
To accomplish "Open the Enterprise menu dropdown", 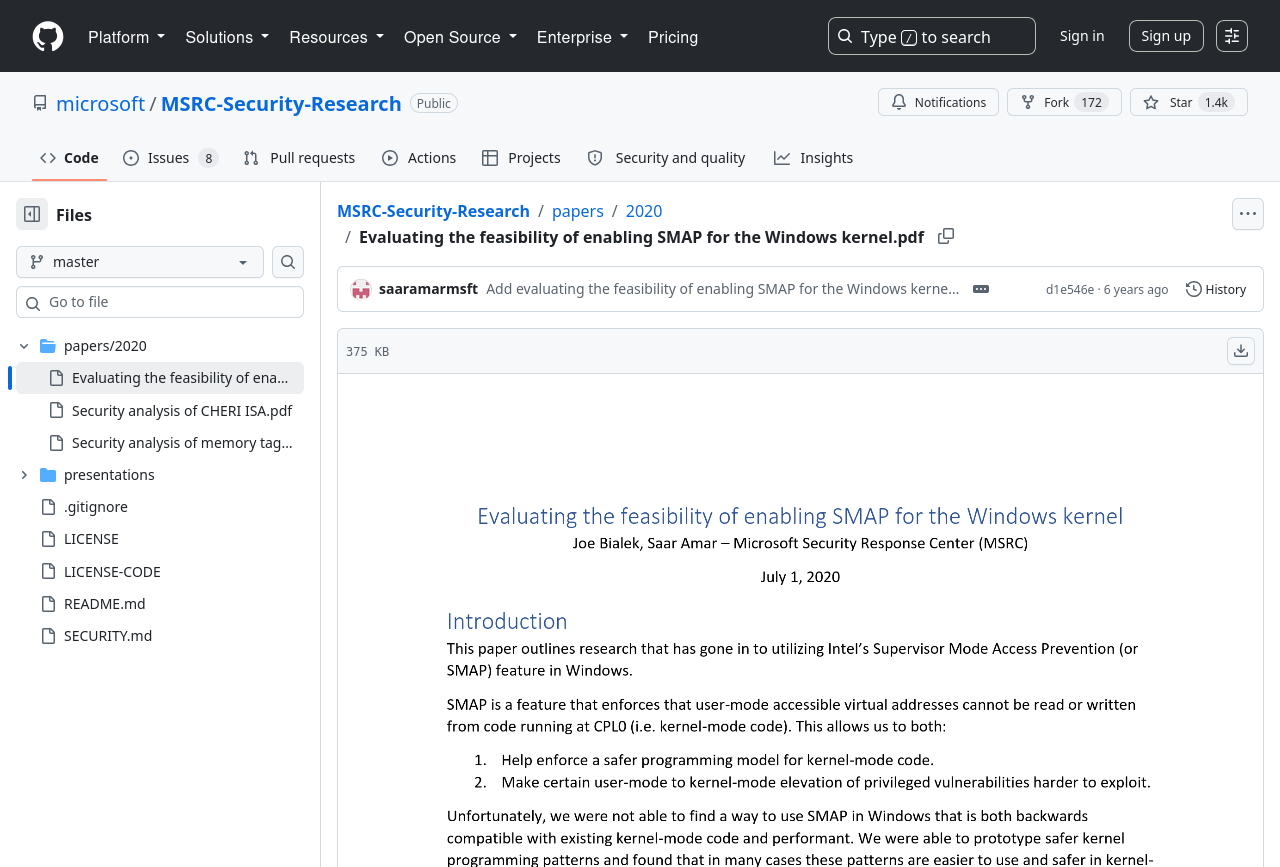I will coord(582,37).
